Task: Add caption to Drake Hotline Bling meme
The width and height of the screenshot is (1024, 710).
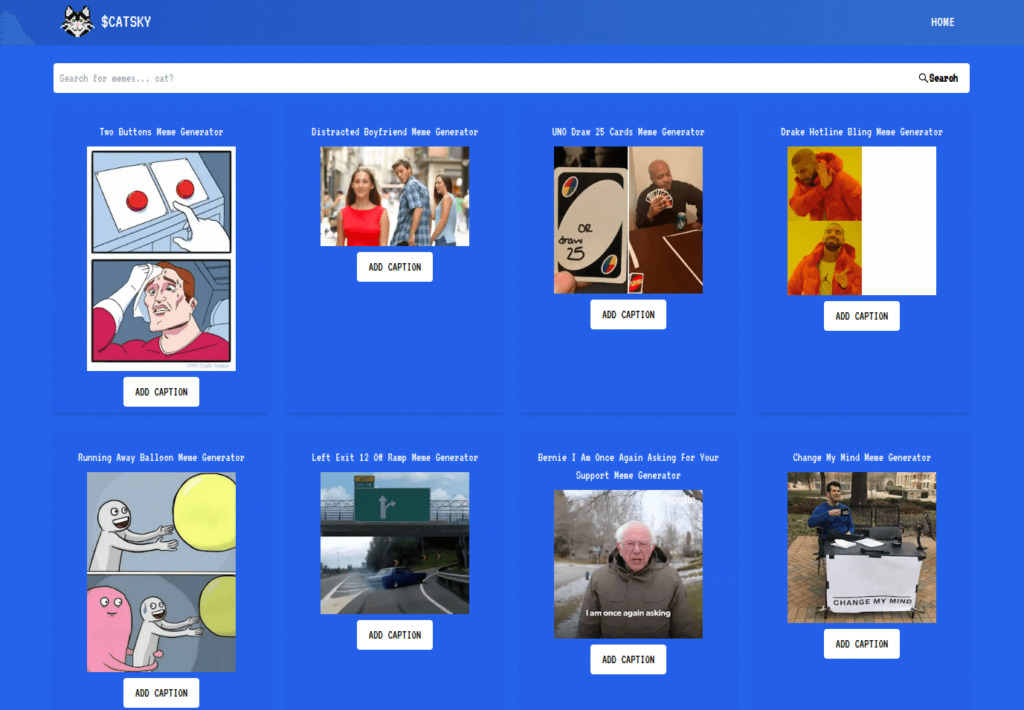Action: pos(861,316)
